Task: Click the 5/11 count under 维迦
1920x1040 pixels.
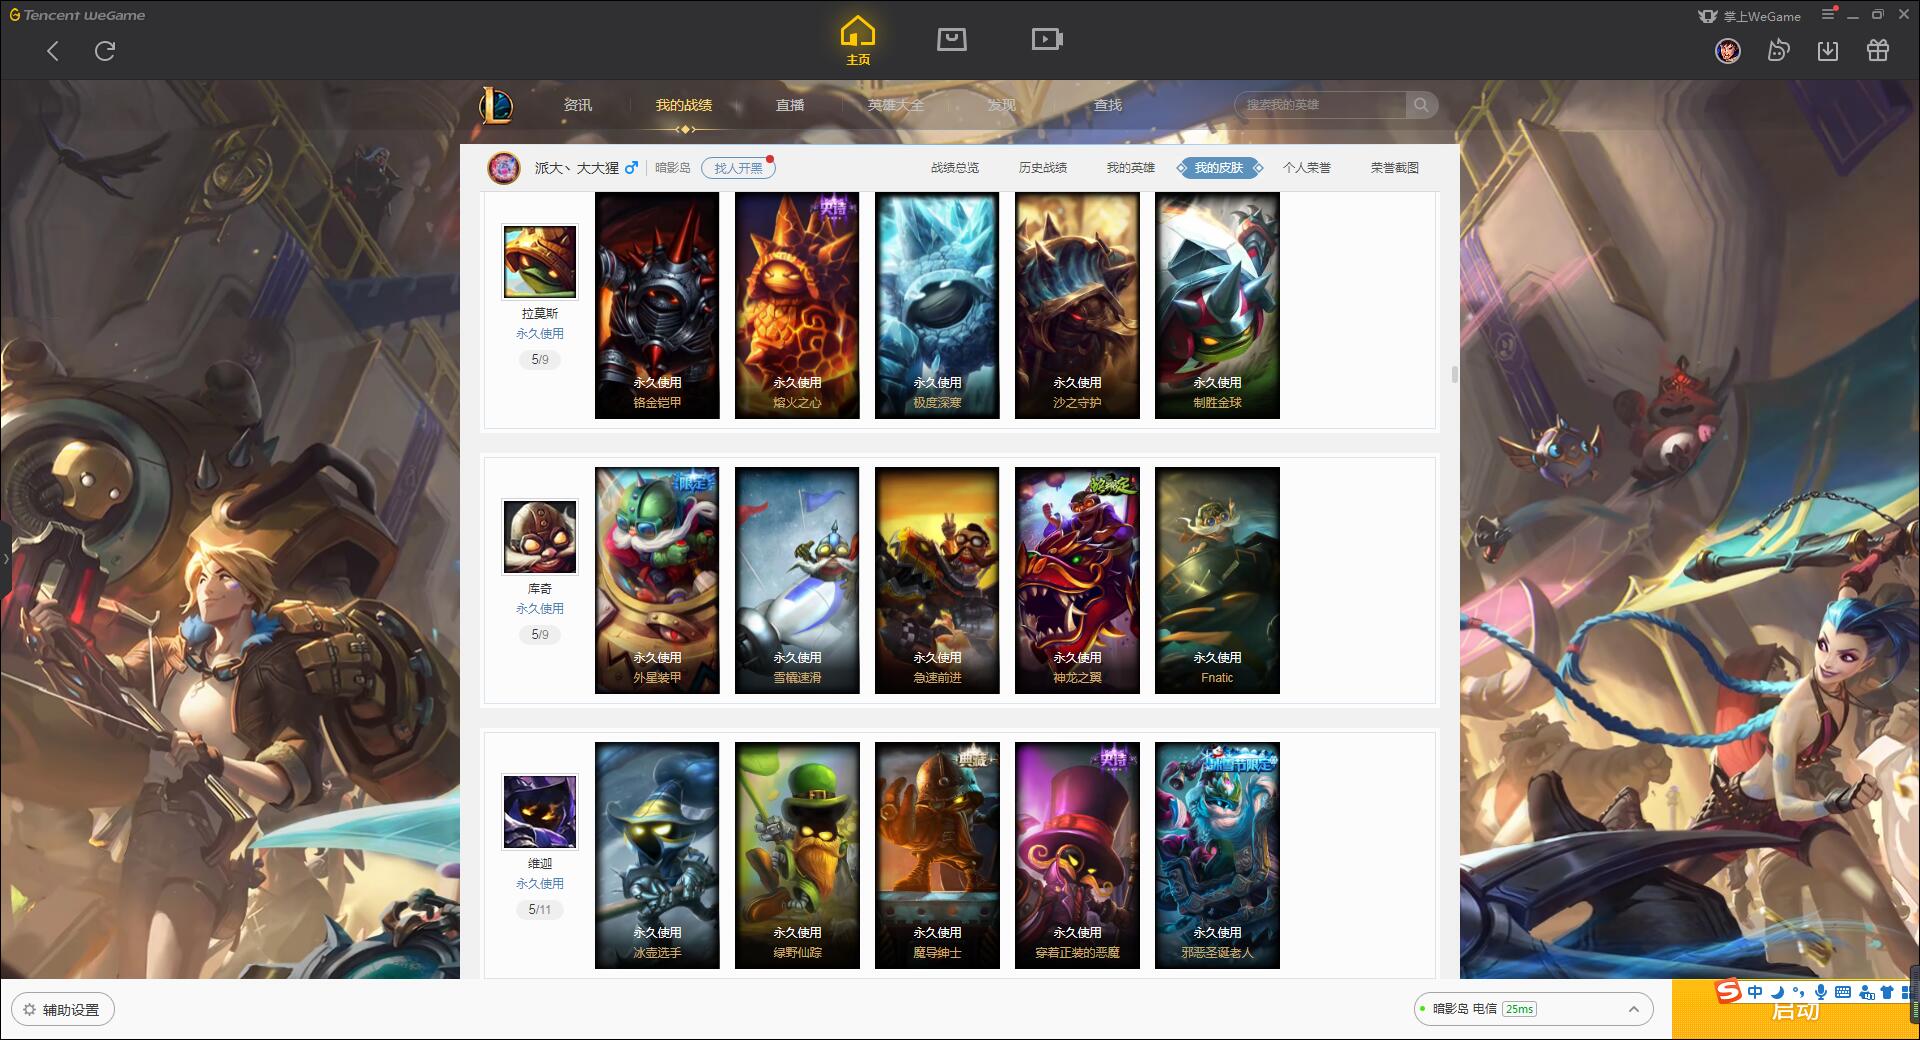Action: pyautogui.click(x=540, y=909)
